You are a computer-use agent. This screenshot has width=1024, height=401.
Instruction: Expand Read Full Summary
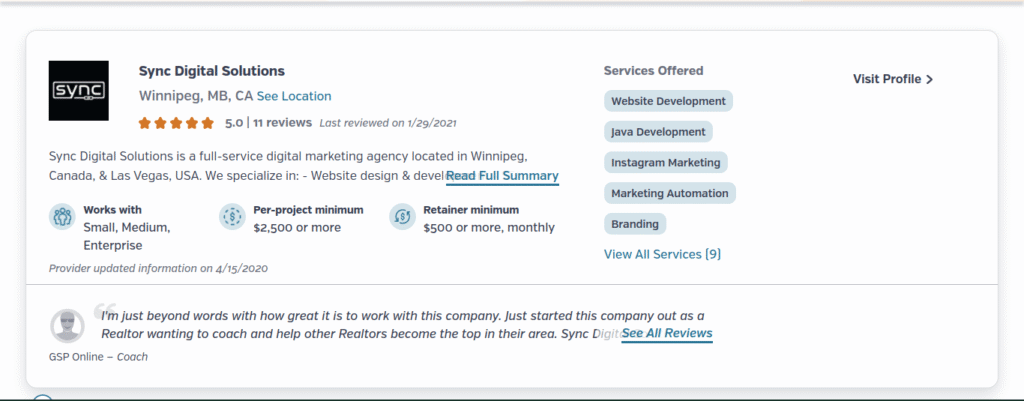[x=502, y=176]
